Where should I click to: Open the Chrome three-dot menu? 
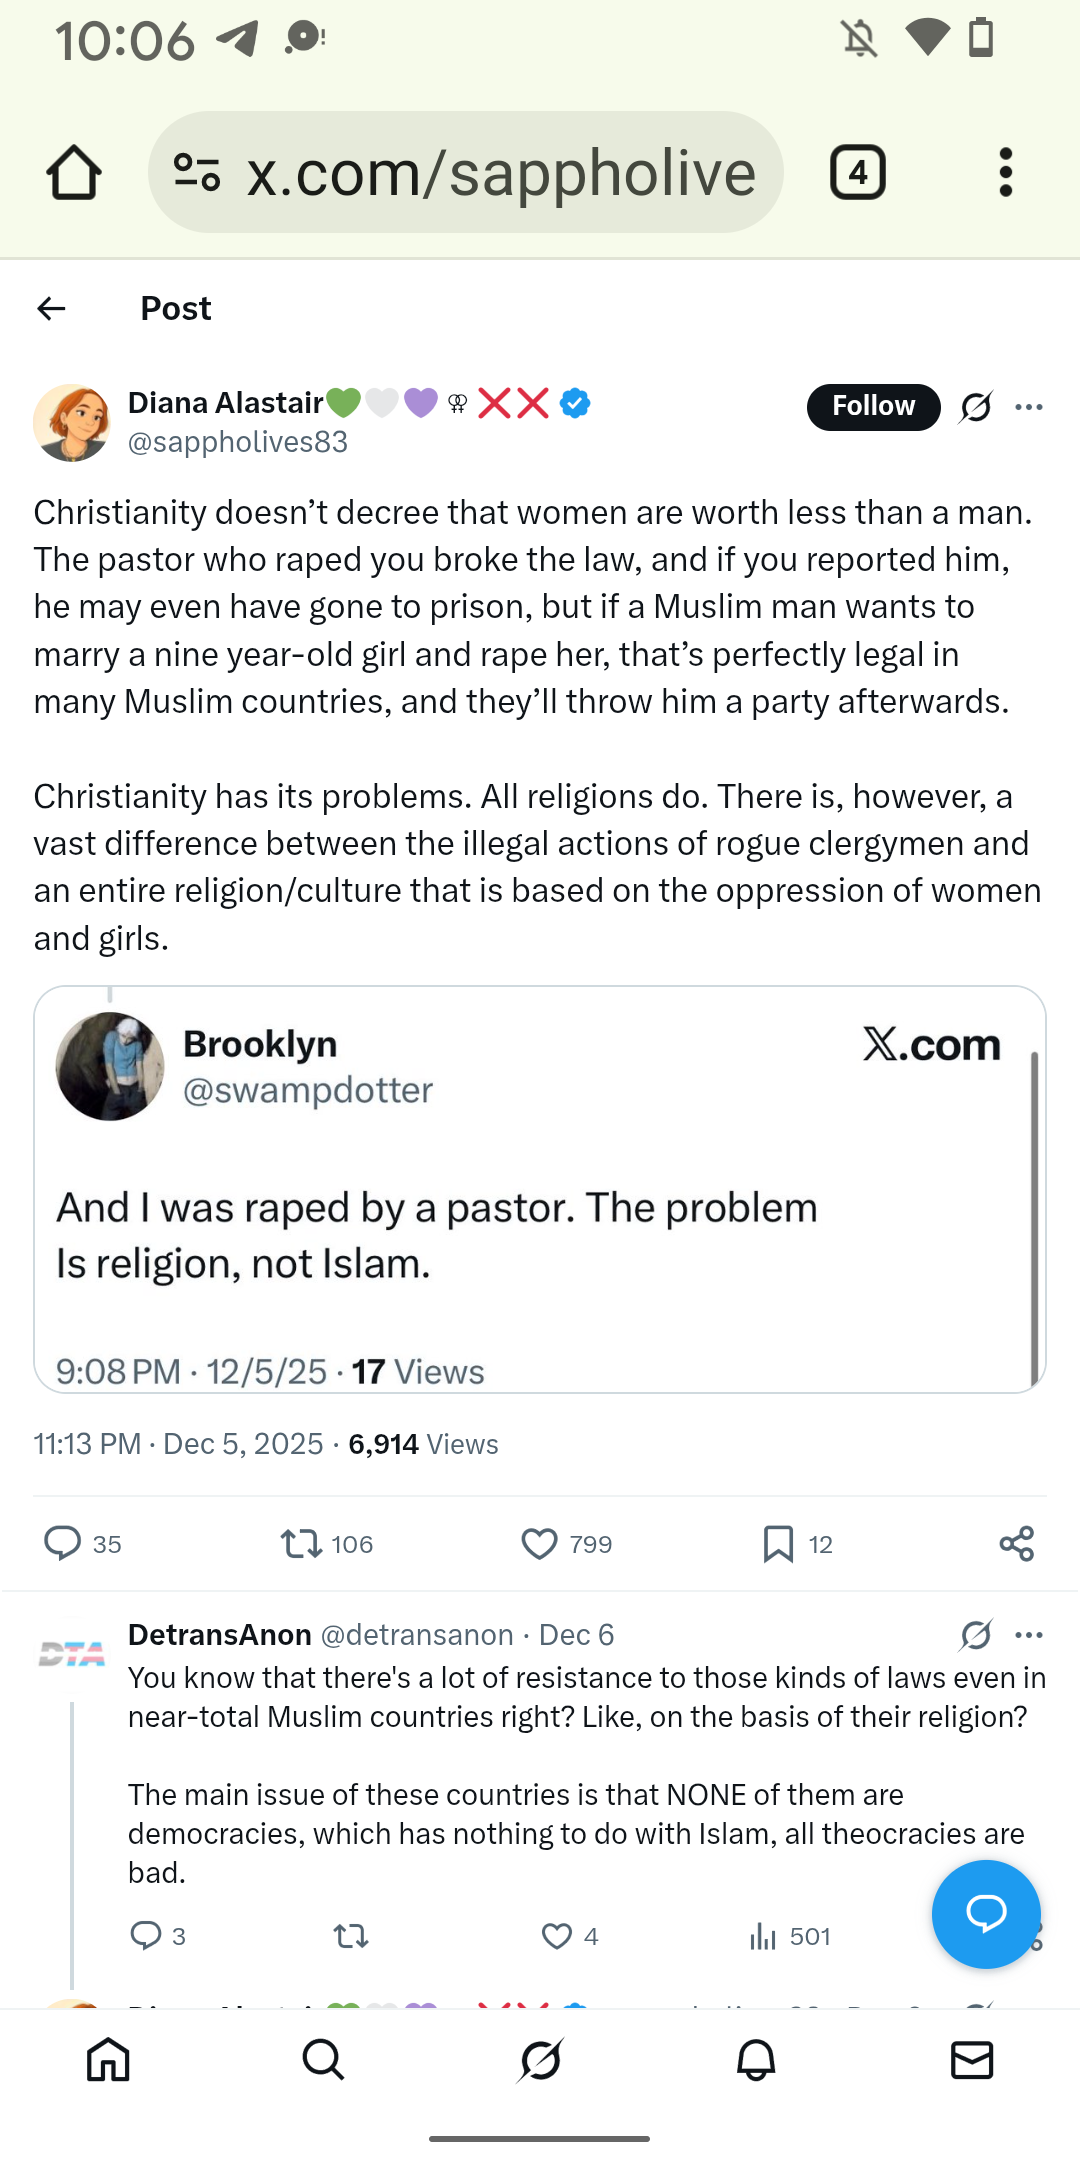[1005, 173]
